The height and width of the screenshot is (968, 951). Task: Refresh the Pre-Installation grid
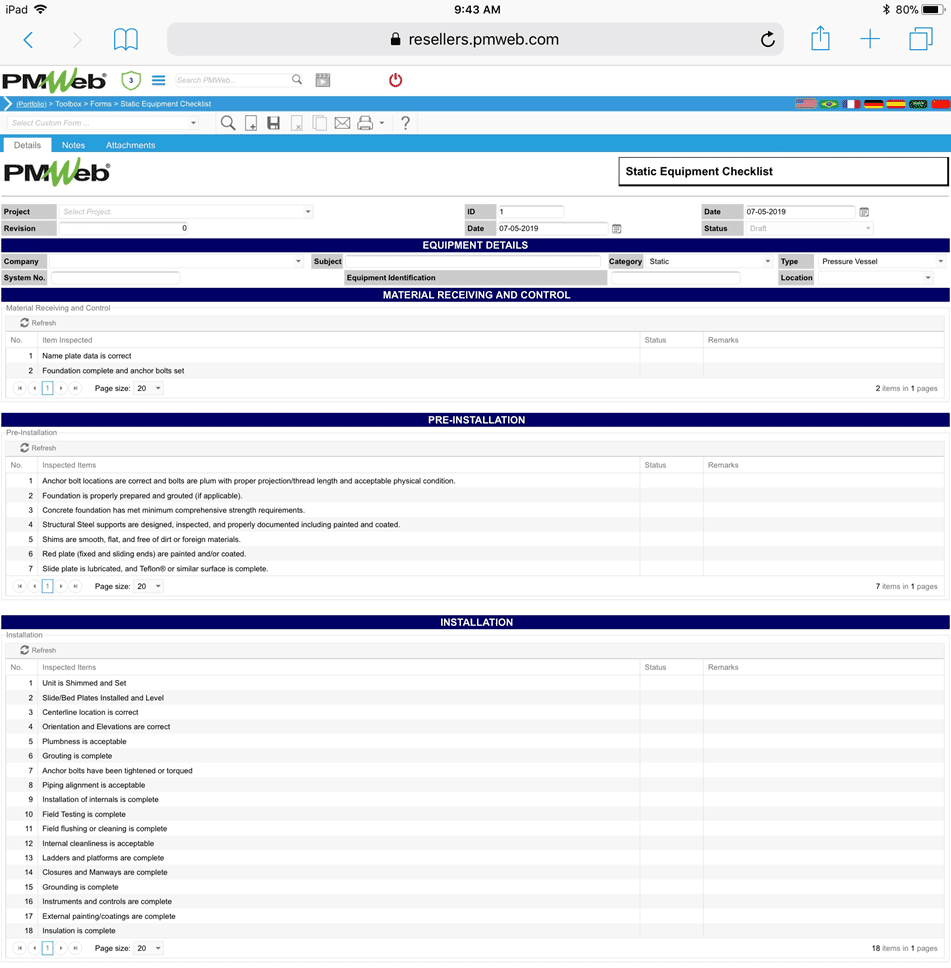38,448
